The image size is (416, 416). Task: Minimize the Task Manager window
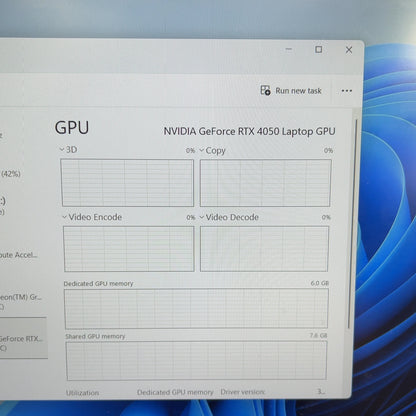tap(289, 49)
